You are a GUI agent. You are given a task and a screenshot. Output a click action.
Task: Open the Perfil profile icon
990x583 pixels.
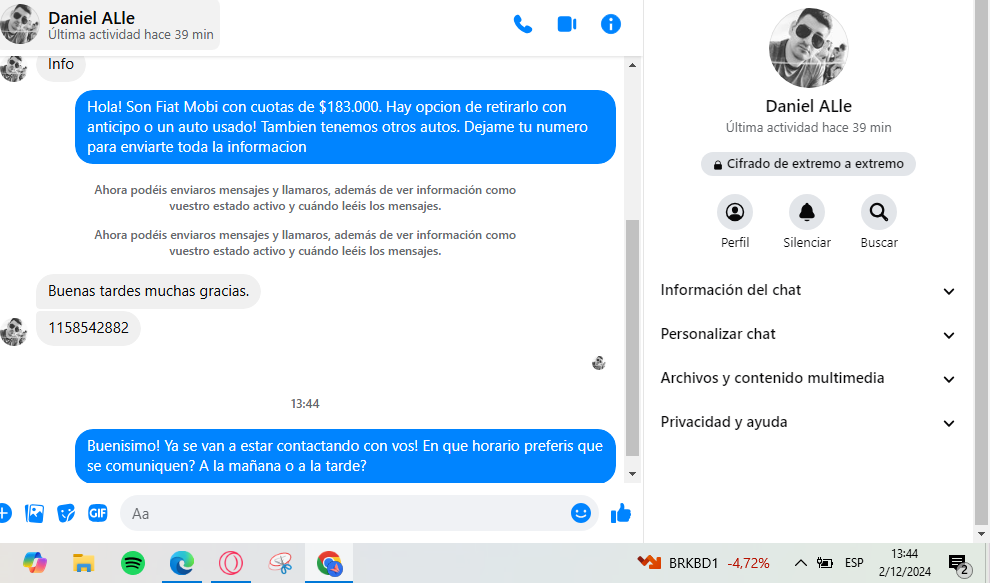[x=735, y=212]
